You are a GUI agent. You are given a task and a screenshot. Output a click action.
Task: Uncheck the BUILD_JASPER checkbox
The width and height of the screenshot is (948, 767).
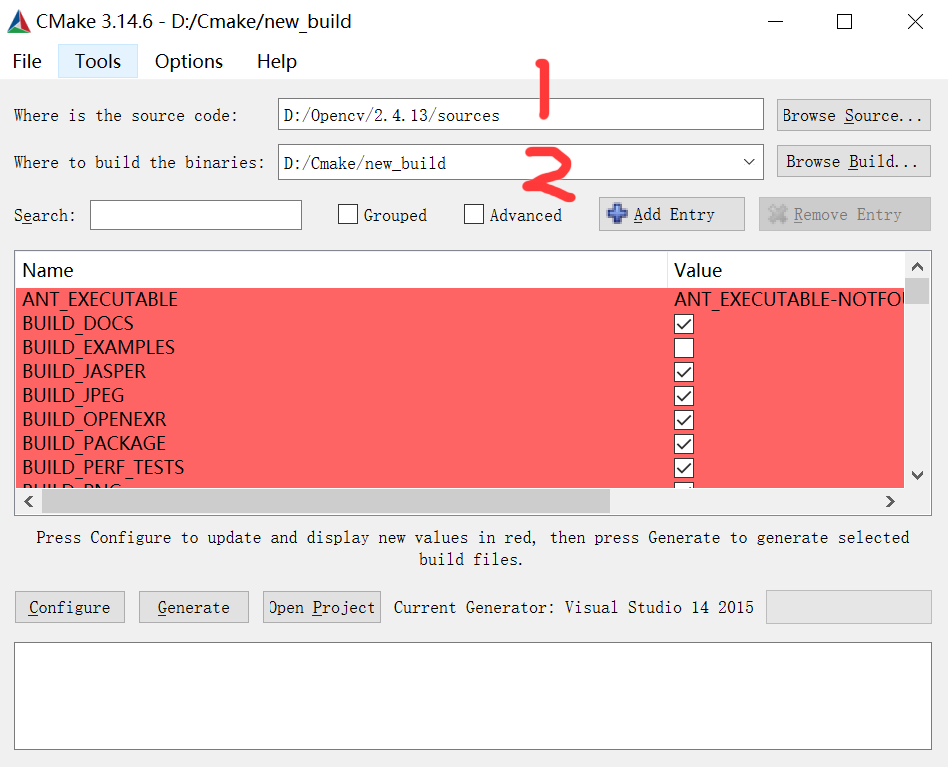684,372
